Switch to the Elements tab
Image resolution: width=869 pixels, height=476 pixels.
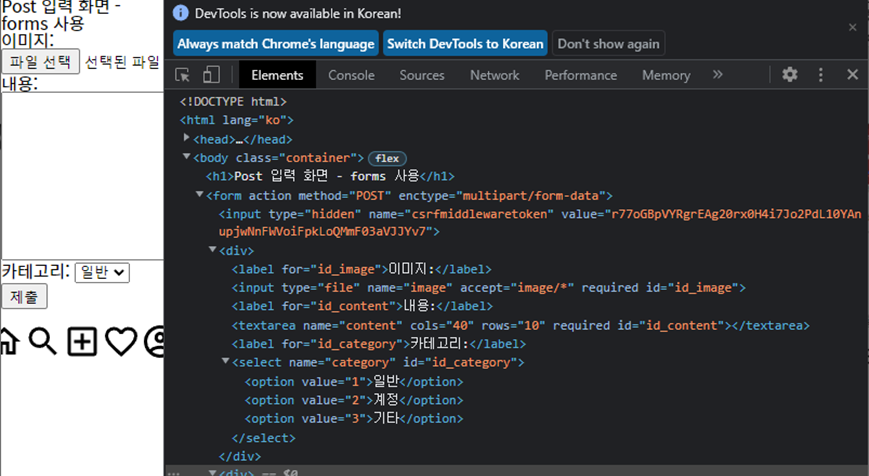pos(277,75)
